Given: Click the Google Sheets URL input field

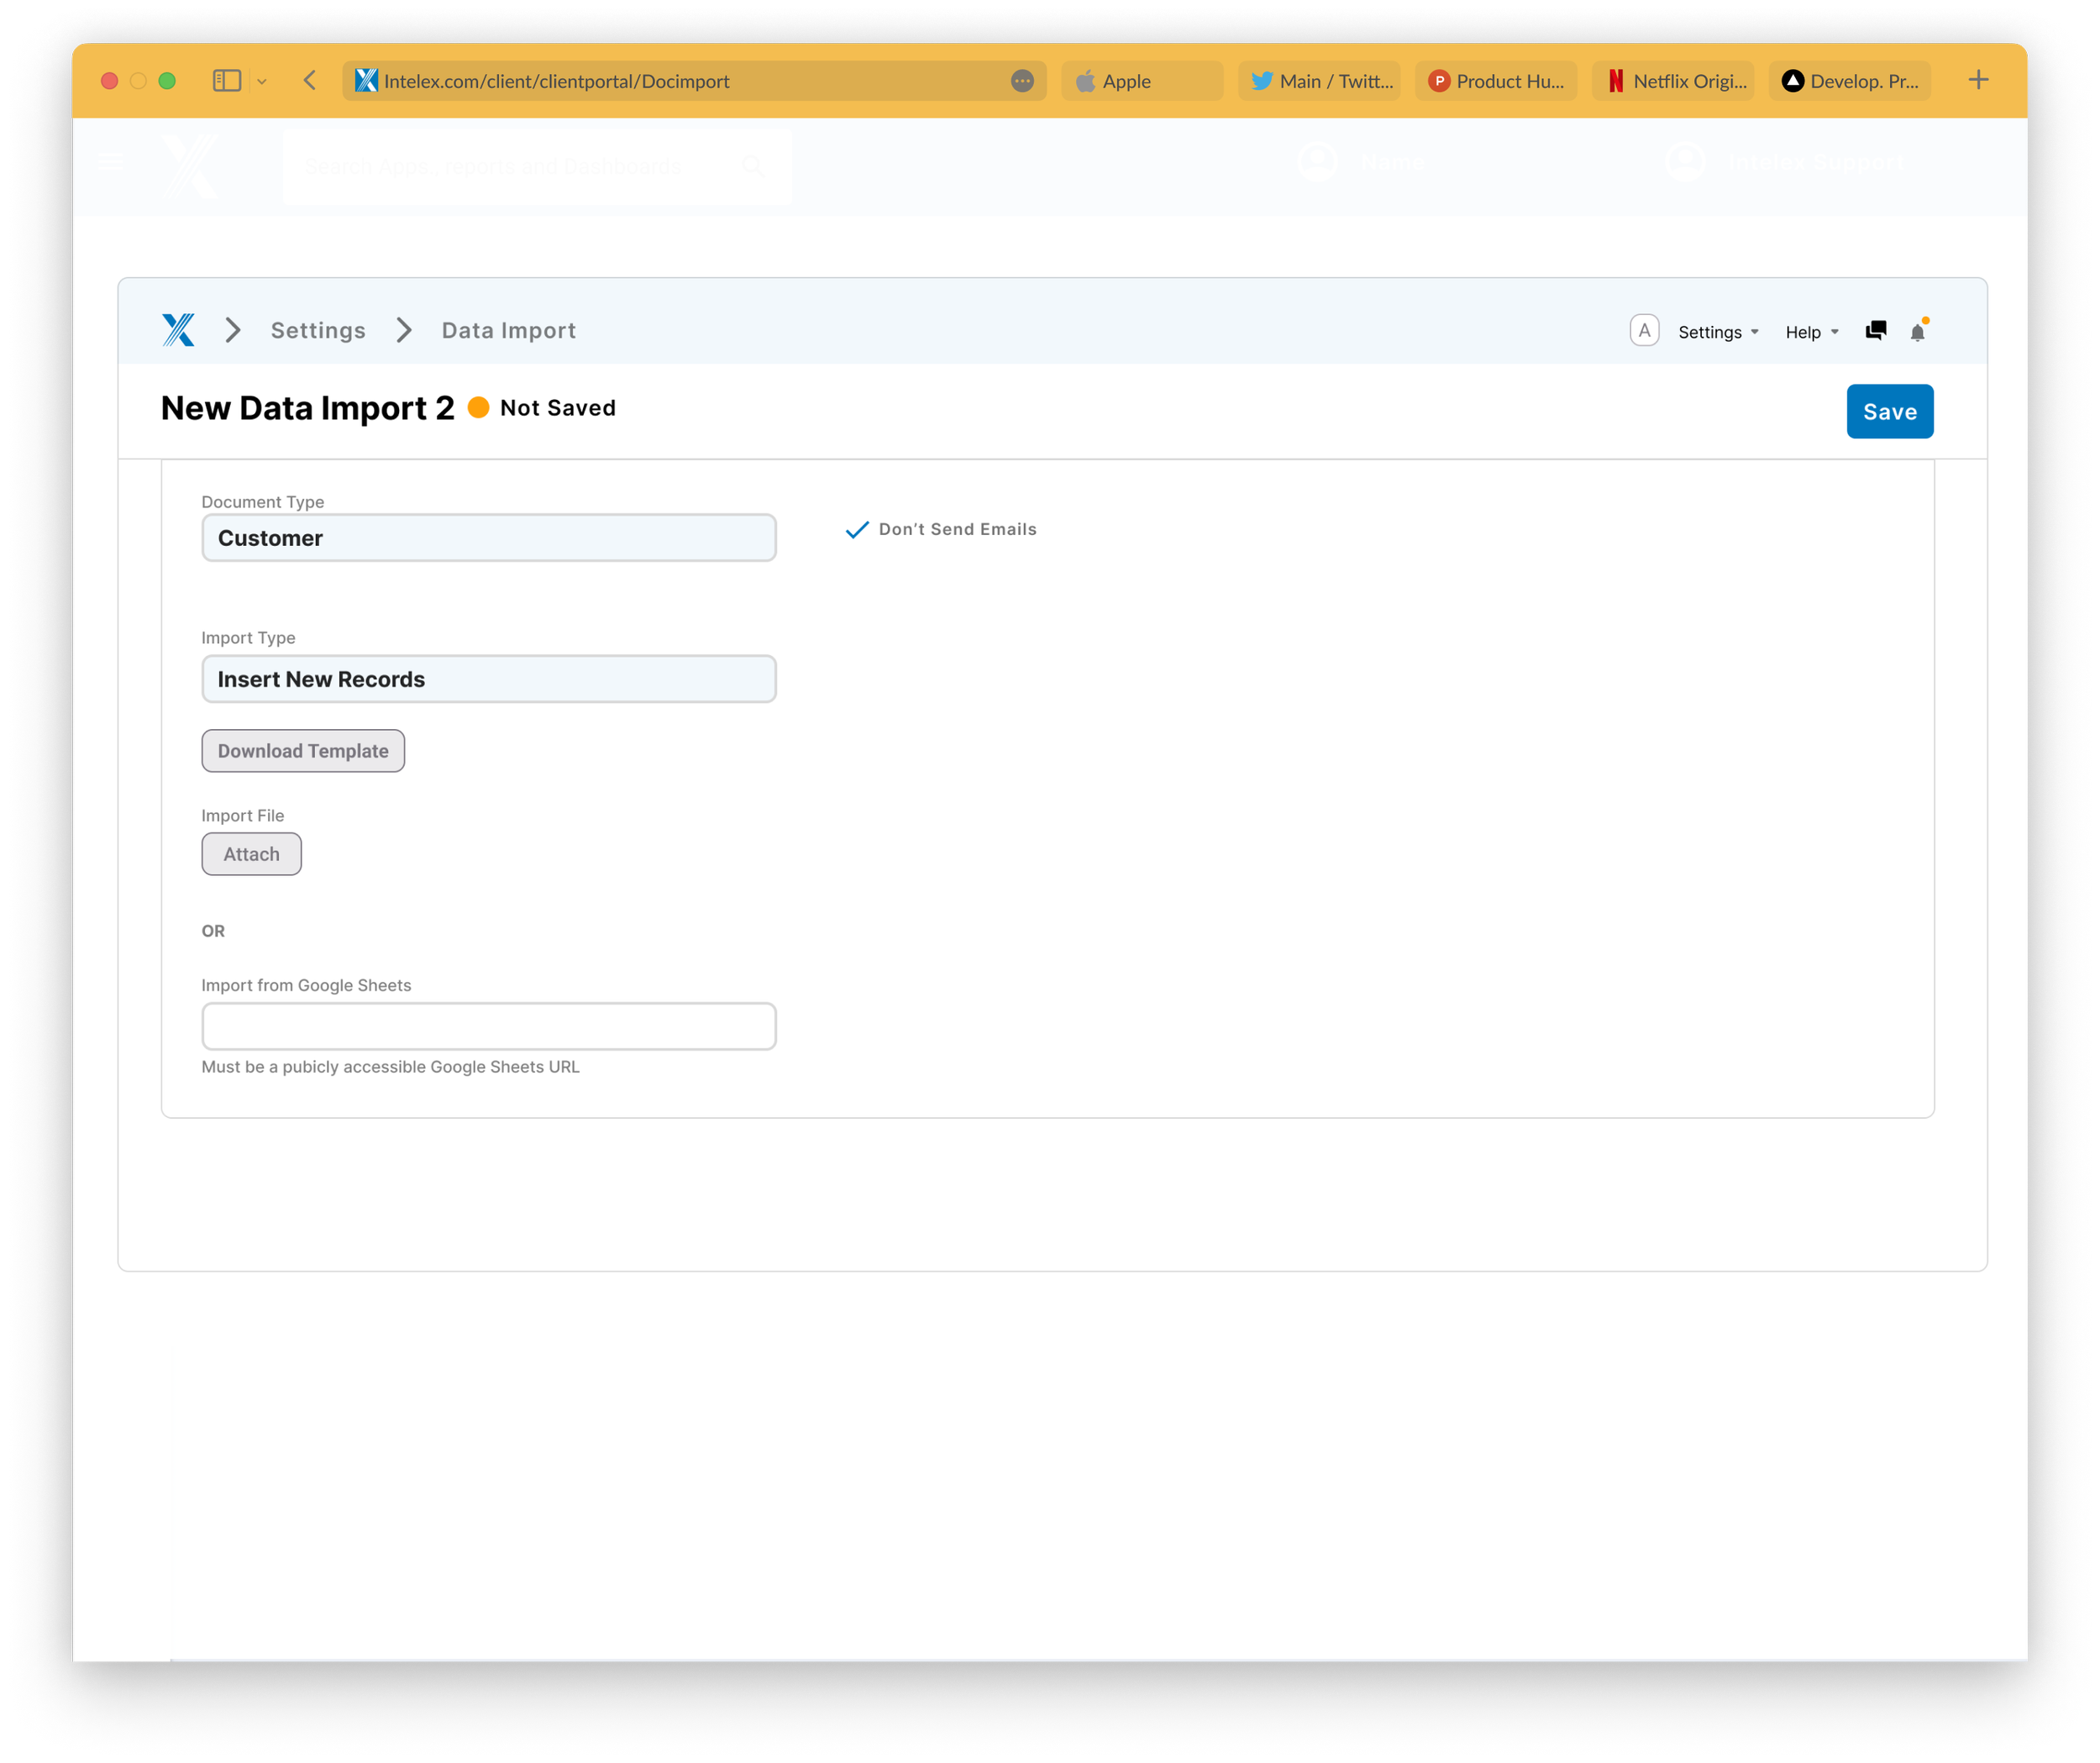Looking at the screenshot, I should point(488,1025).
